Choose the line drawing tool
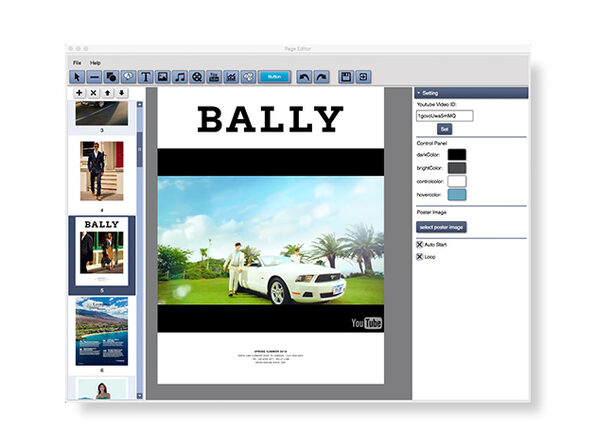 tap(94, 77)
